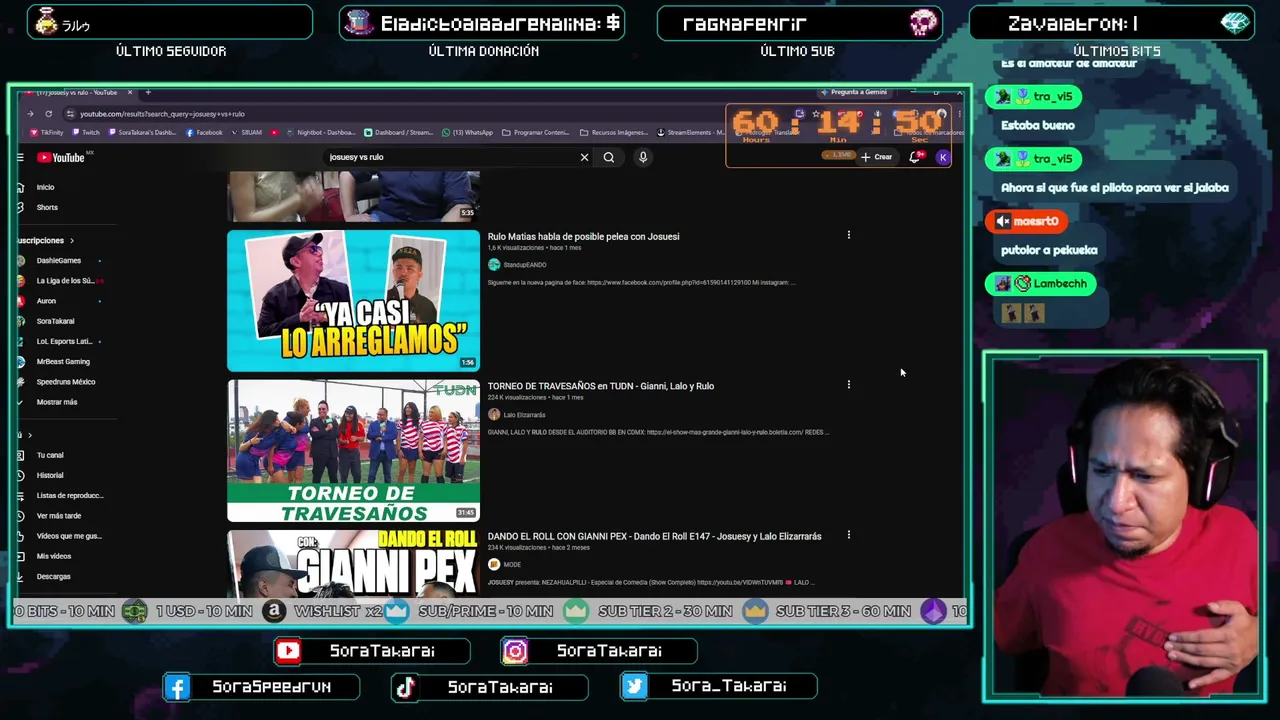1280x720 pixels.
Task: Focus the browser address bar URL
Action: coord(162,114)
